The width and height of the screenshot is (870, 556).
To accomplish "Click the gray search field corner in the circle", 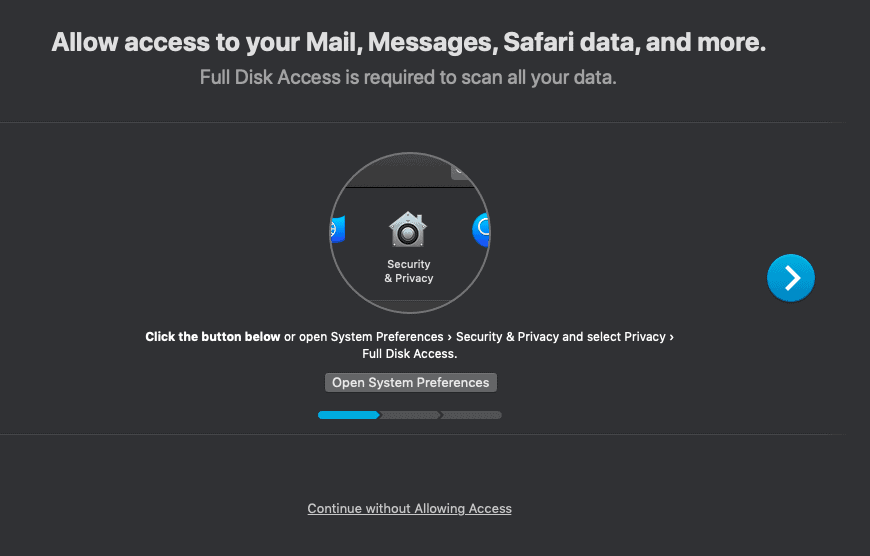I will tap(461, 170).
